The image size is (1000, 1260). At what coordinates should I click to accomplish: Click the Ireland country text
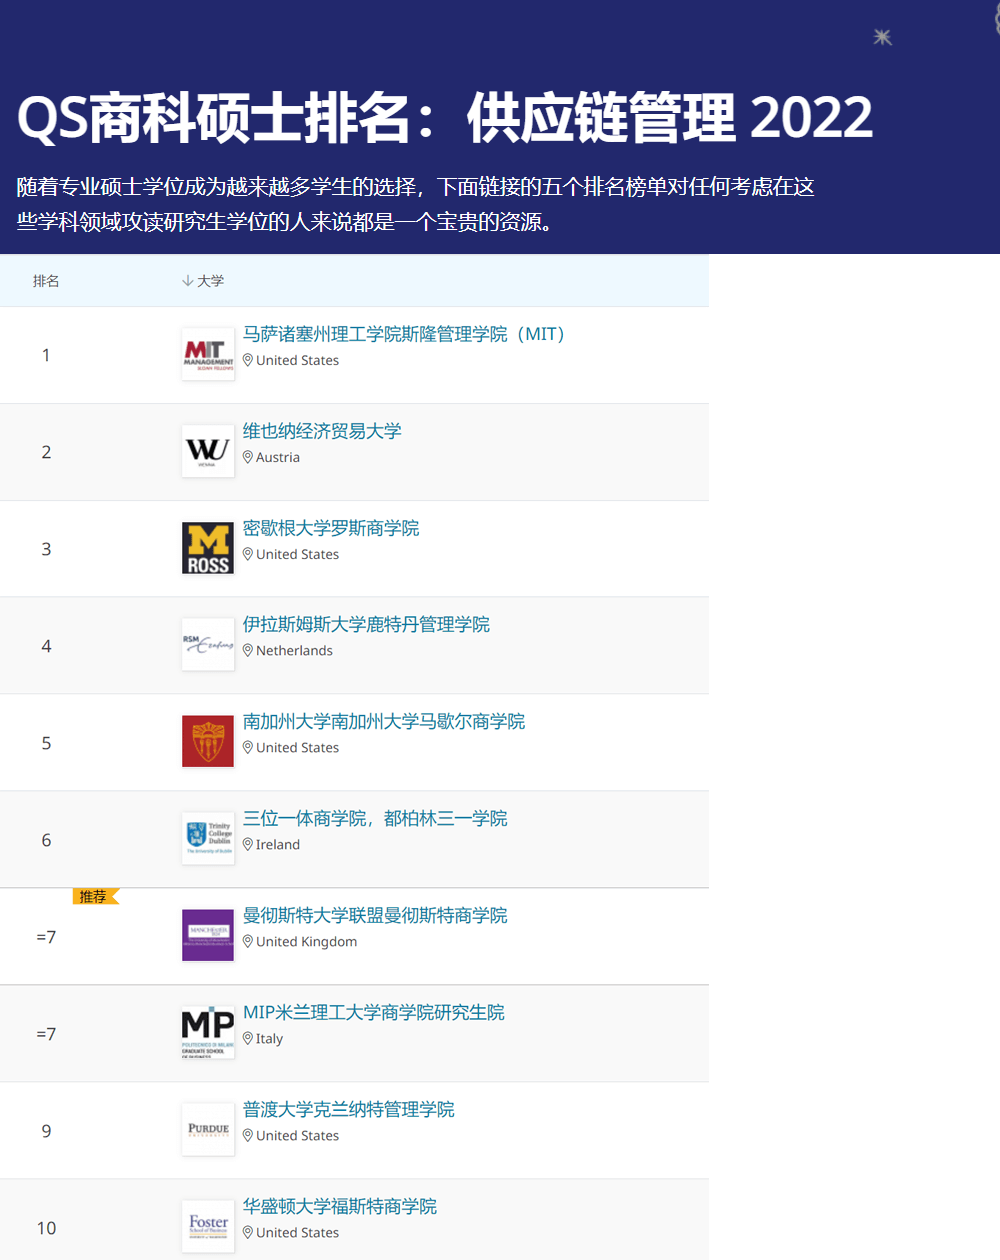pyautogui.click(x=278, y=844)
